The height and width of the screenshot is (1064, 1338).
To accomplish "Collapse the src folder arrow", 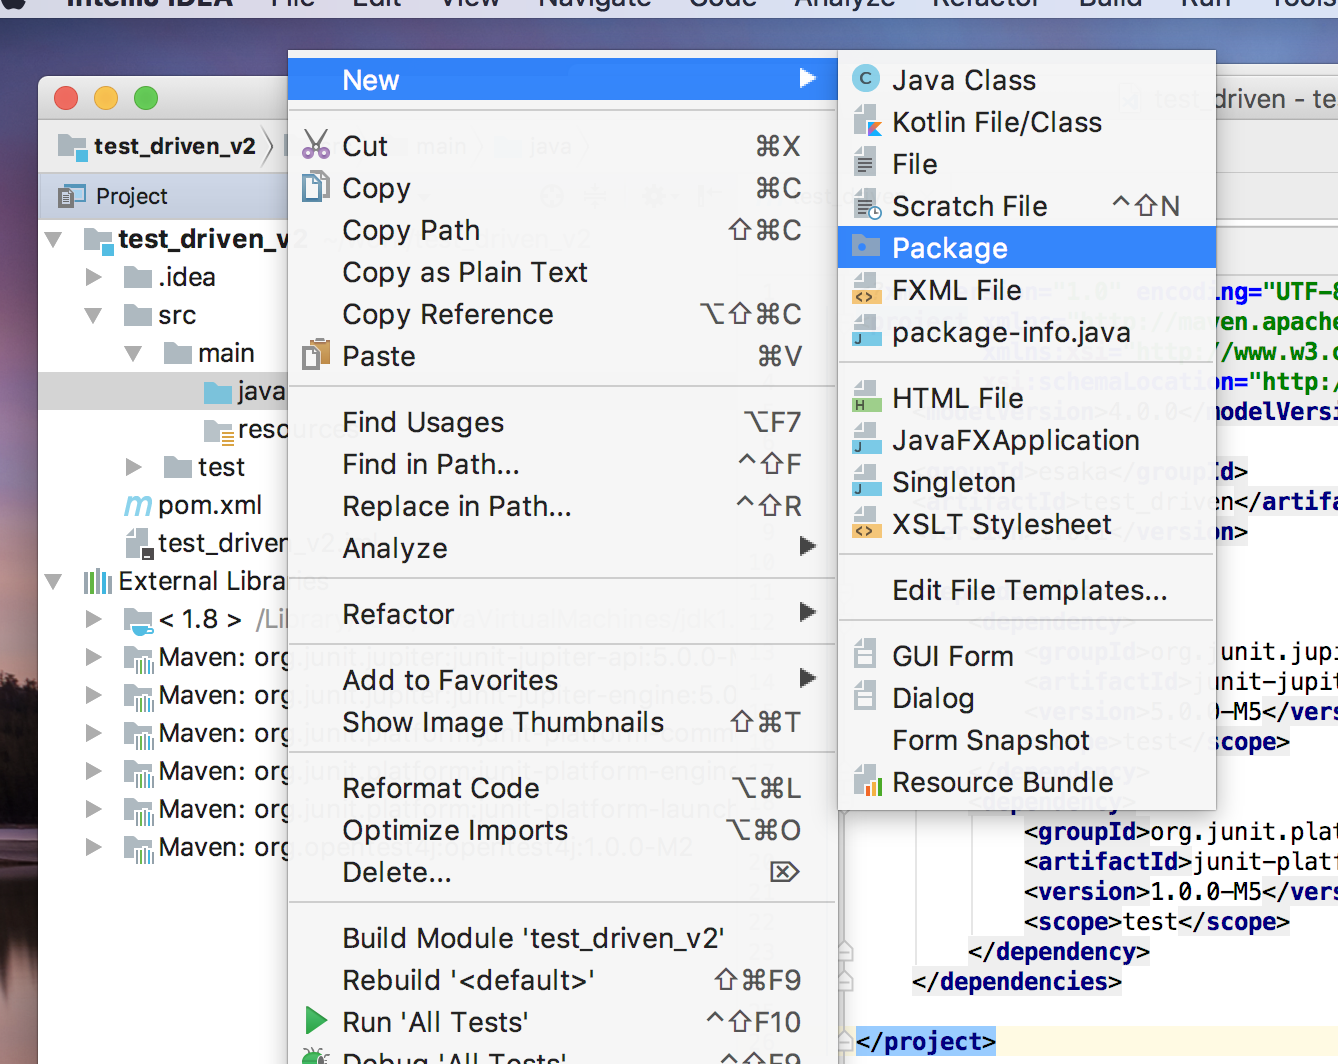I will coord(94,315).
